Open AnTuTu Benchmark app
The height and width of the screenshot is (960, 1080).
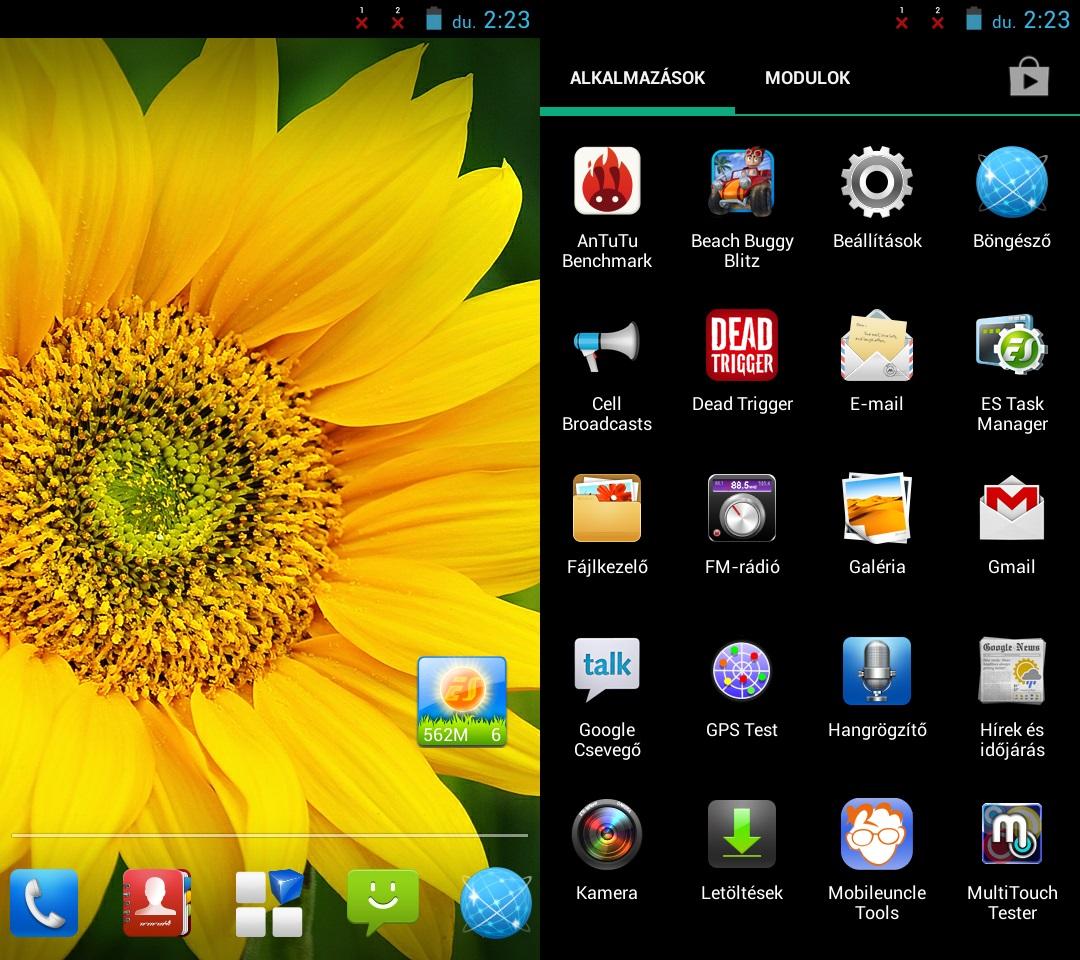pos(607,181)
